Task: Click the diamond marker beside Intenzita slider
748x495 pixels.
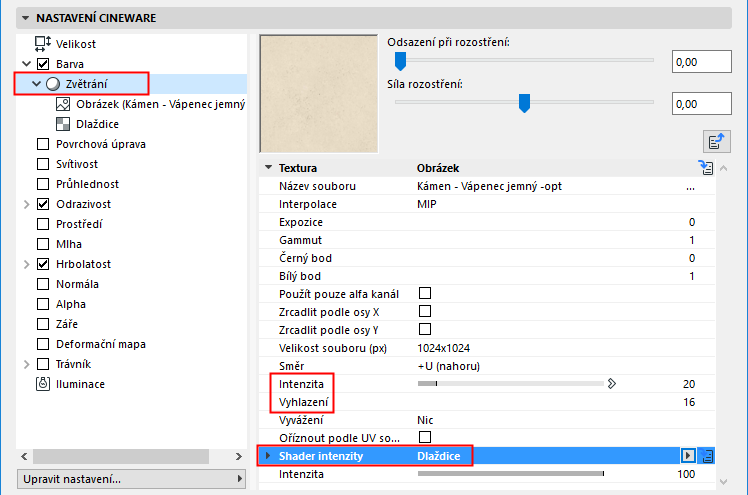Action: tap(612, 383)
